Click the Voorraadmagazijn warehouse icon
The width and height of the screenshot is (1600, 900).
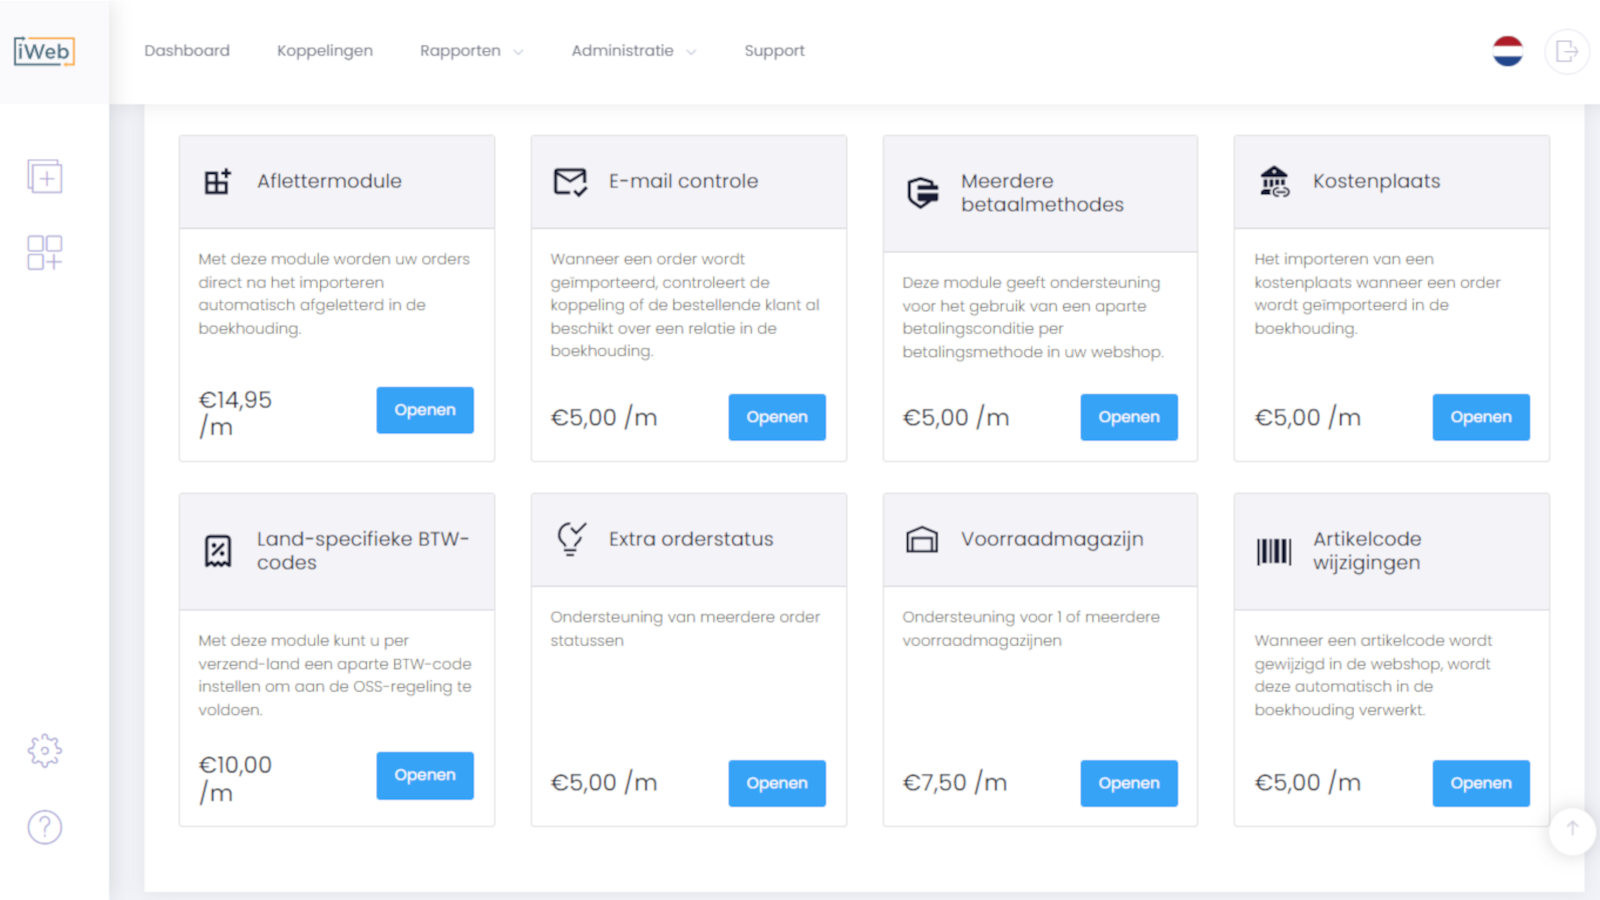(x=922, y=540)
